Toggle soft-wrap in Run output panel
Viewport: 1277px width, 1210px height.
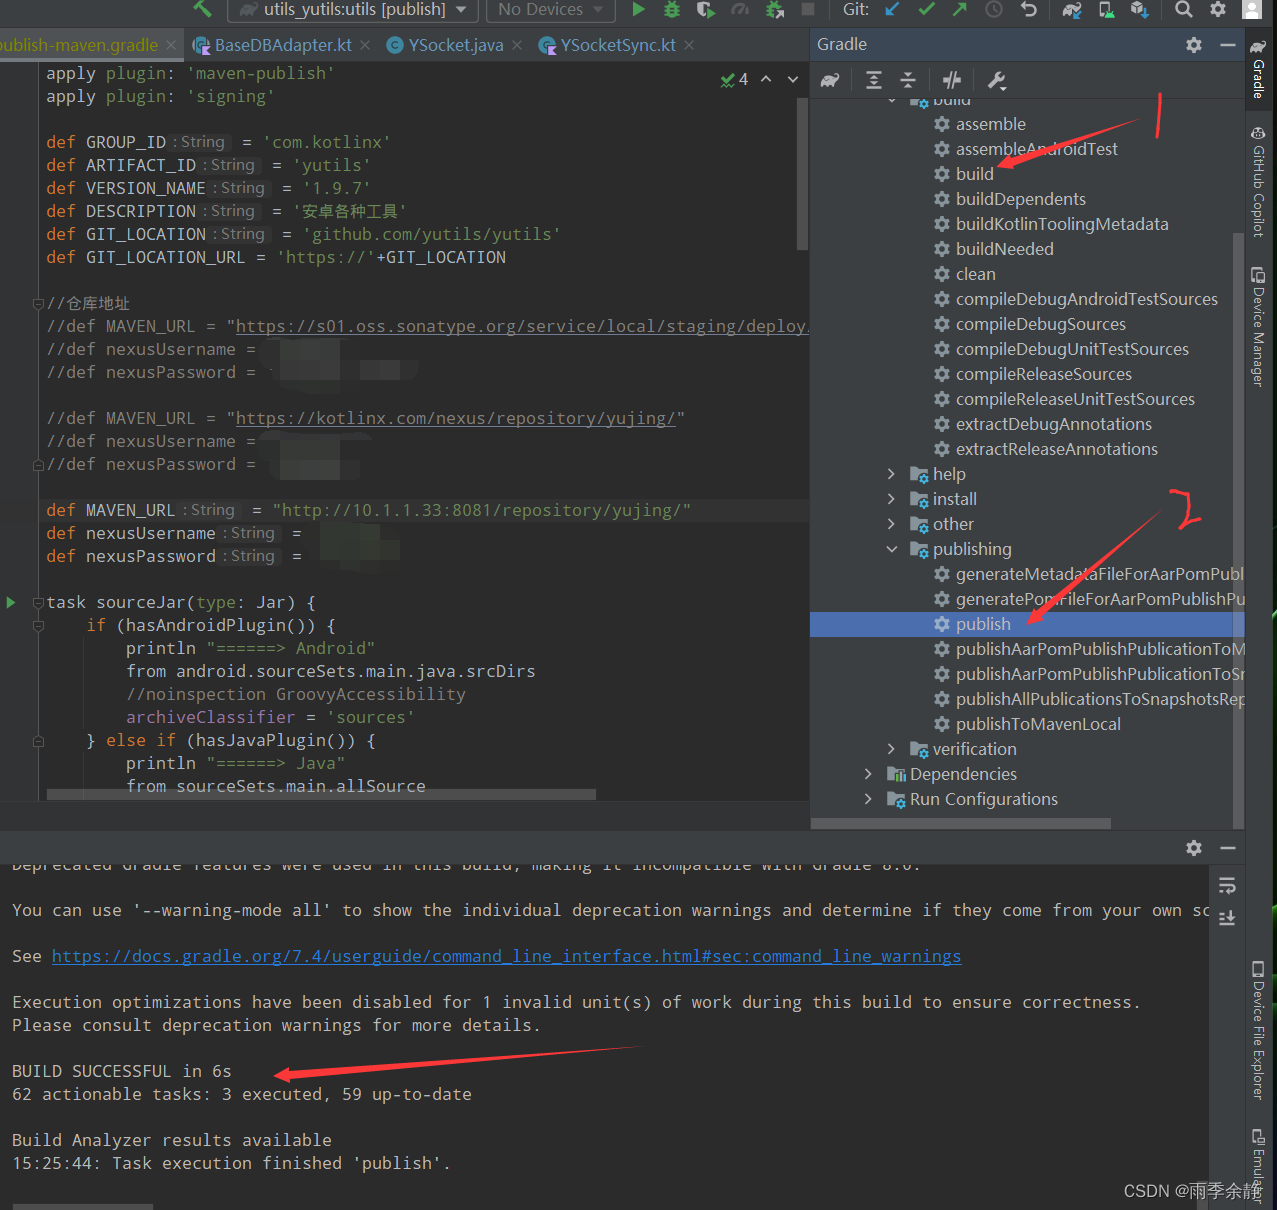1228,886
